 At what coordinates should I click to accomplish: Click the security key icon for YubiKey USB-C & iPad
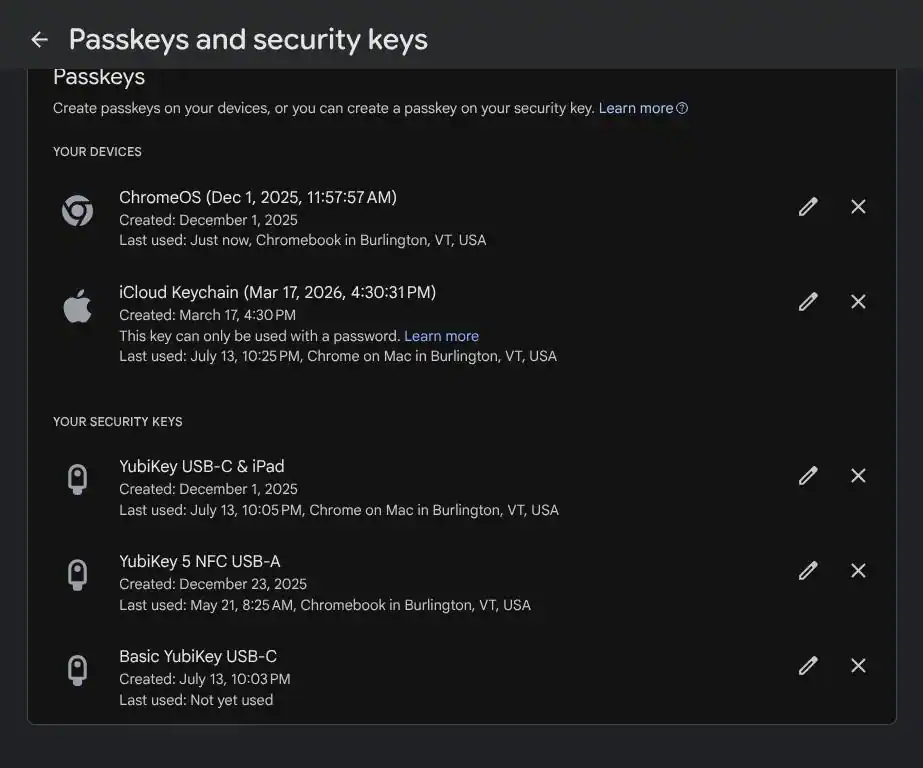pyautogui.click(x=78, y=479)
